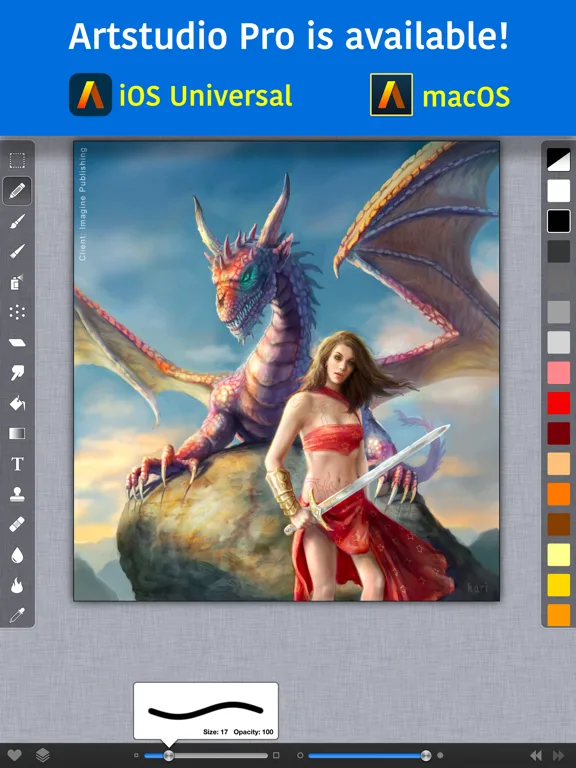Adjust the opacity slider handle
576x768 pixels.
(x=426, y=755)
